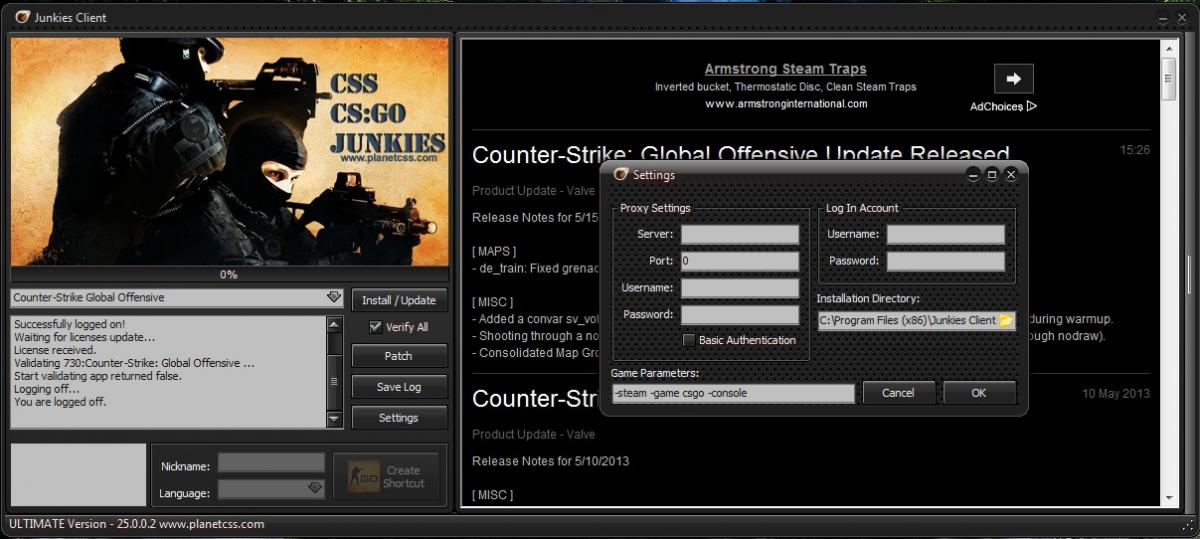Open Armstrong Steam Traps ad link
The image size is (1200, 539).
786,69
